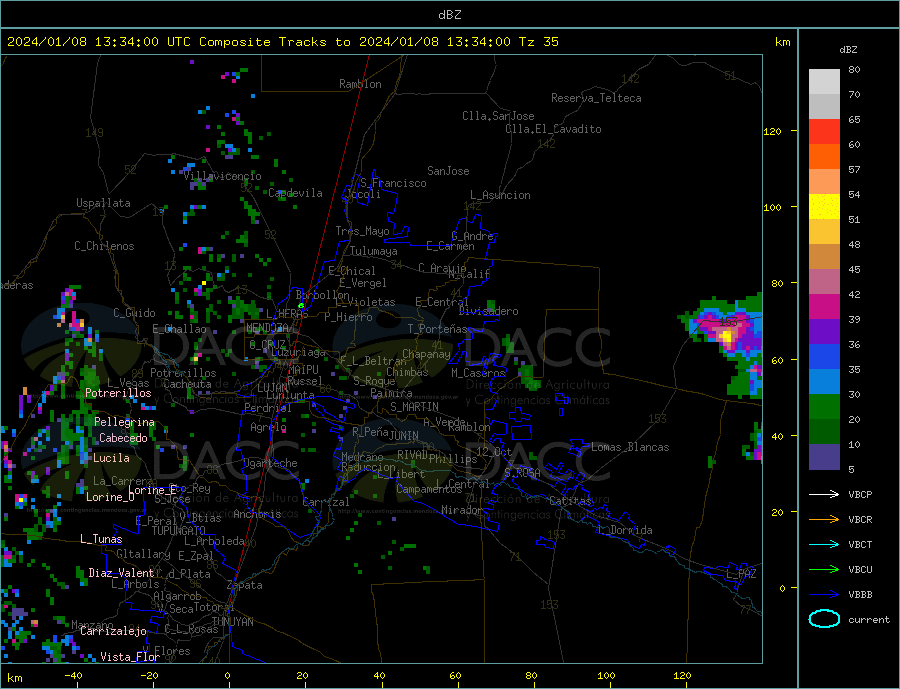This screenshot has height=689, width=900.
Task: Click the 'TUNUYAN' map label
Action: click(x=232, y=622)
